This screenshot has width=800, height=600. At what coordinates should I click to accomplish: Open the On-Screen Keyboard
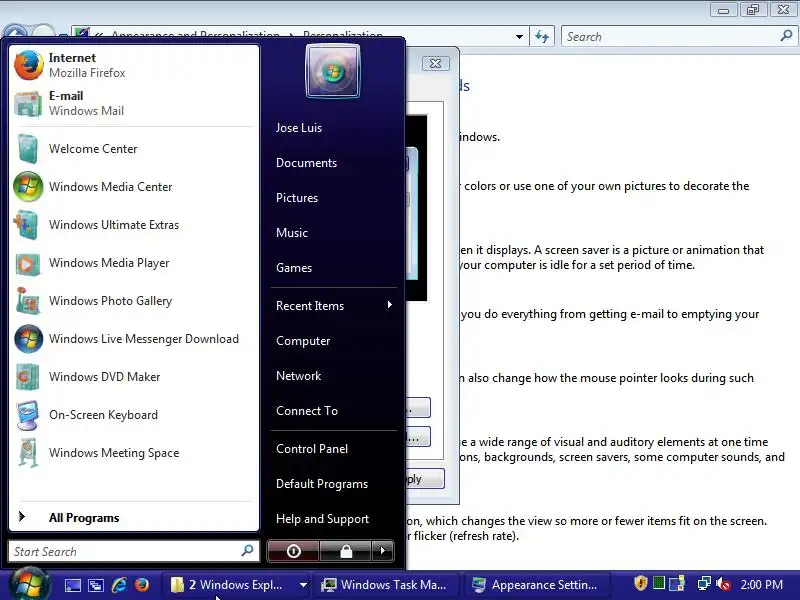point(134,415)
